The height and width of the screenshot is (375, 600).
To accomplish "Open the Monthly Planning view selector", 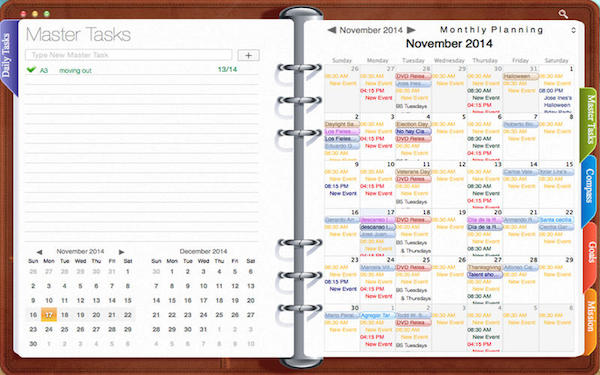I will (x=573, y=30).
